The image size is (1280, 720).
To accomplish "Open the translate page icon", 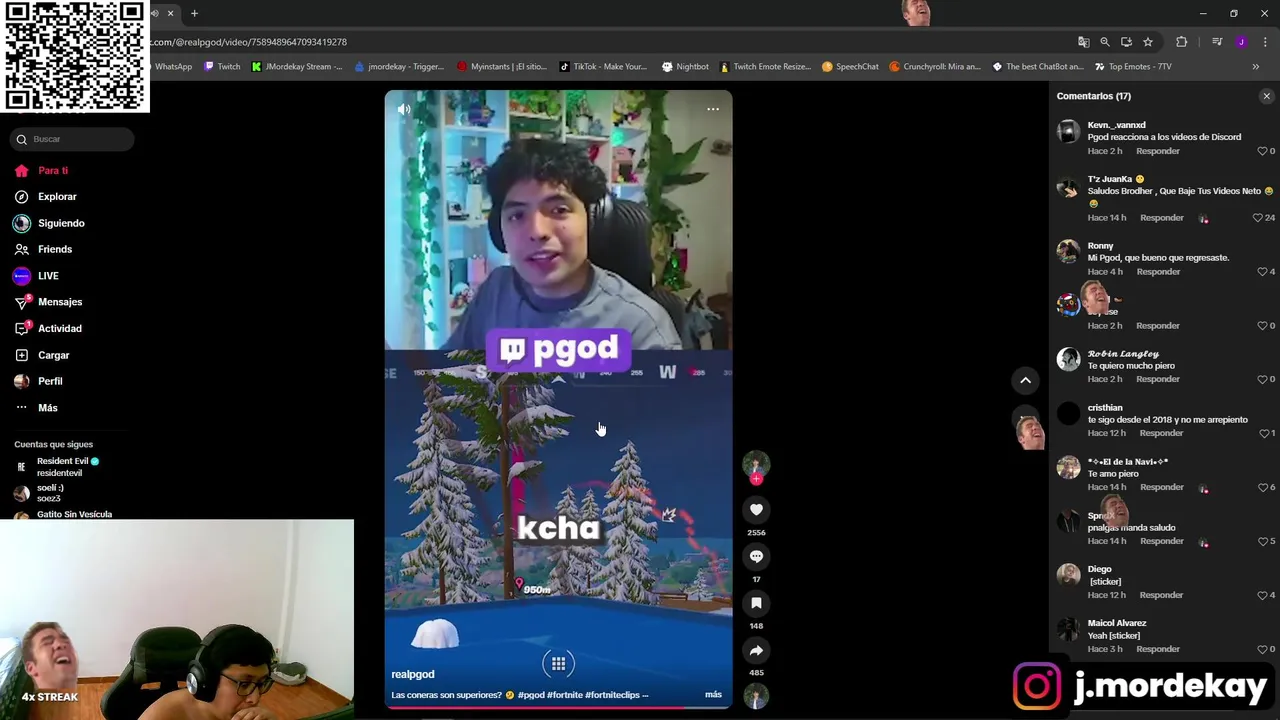I will (1083, 42).
